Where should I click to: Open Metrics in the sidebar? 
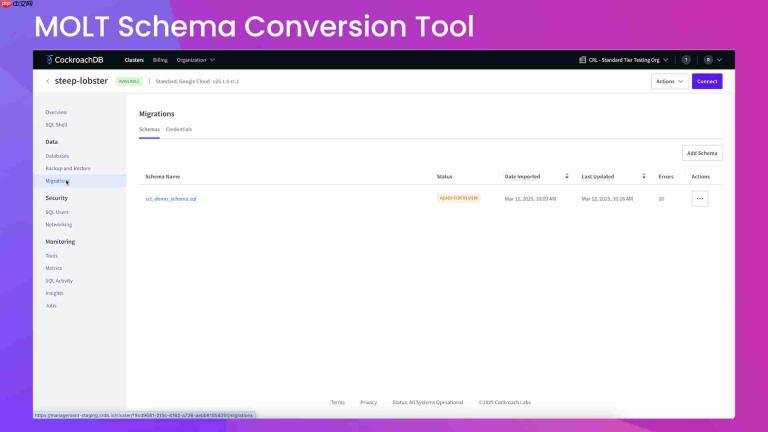click(54, 268)
